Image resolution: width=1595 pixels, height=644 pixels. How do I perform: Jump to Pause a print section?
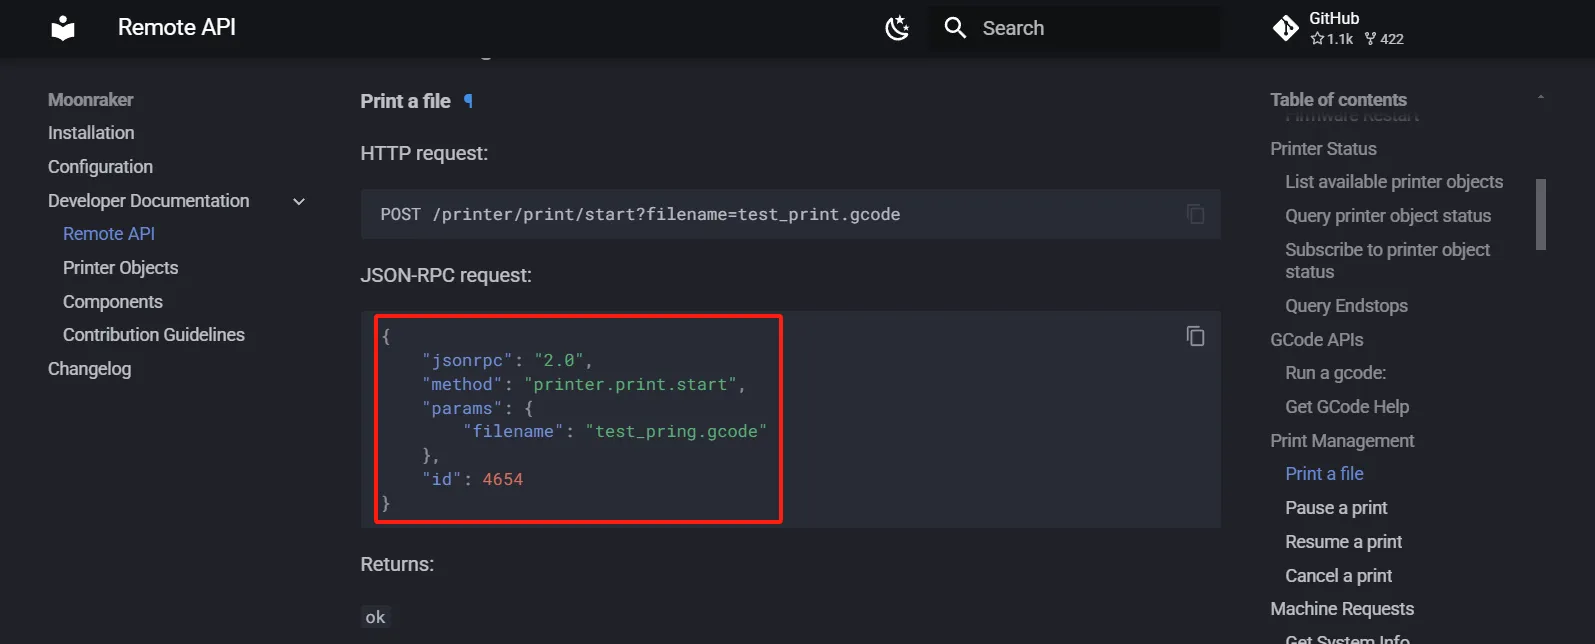coord(1336,508)
